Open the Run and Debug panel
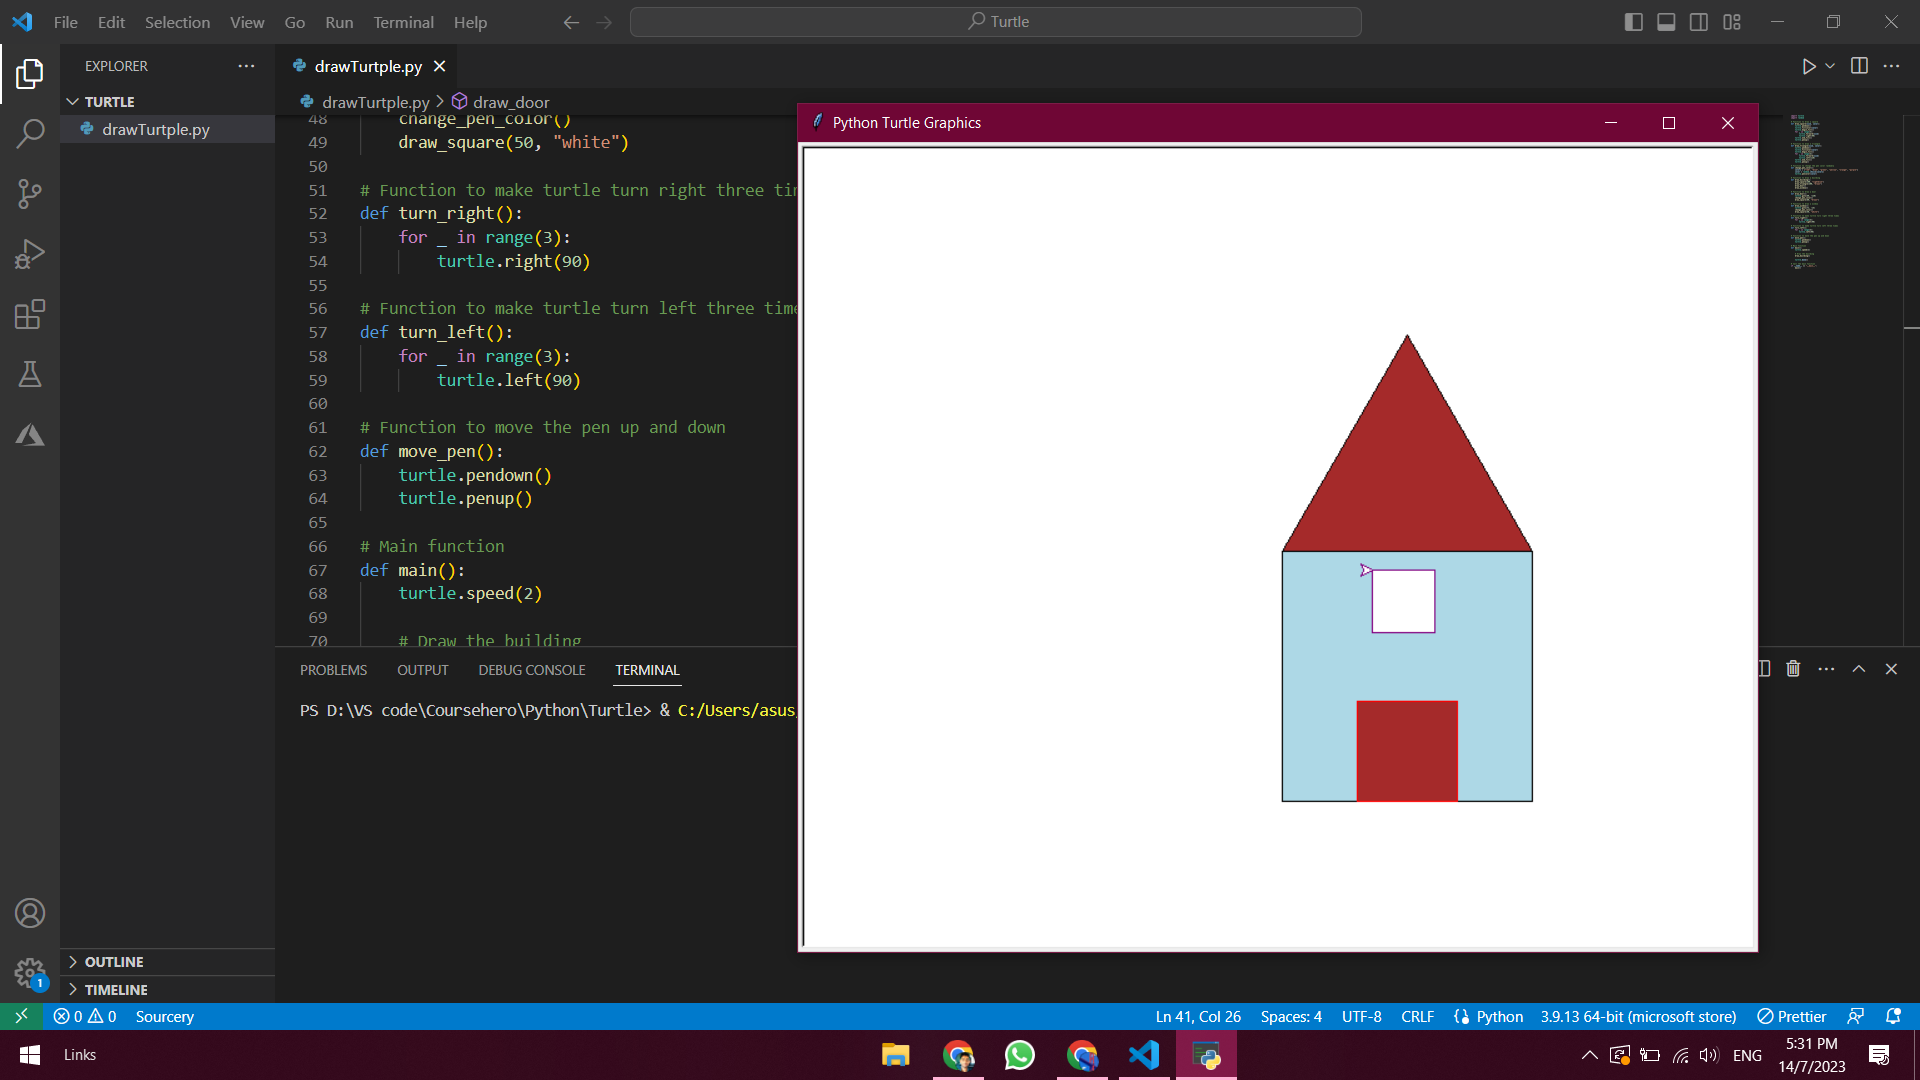1920x1080 pixels. pos(30,253)
